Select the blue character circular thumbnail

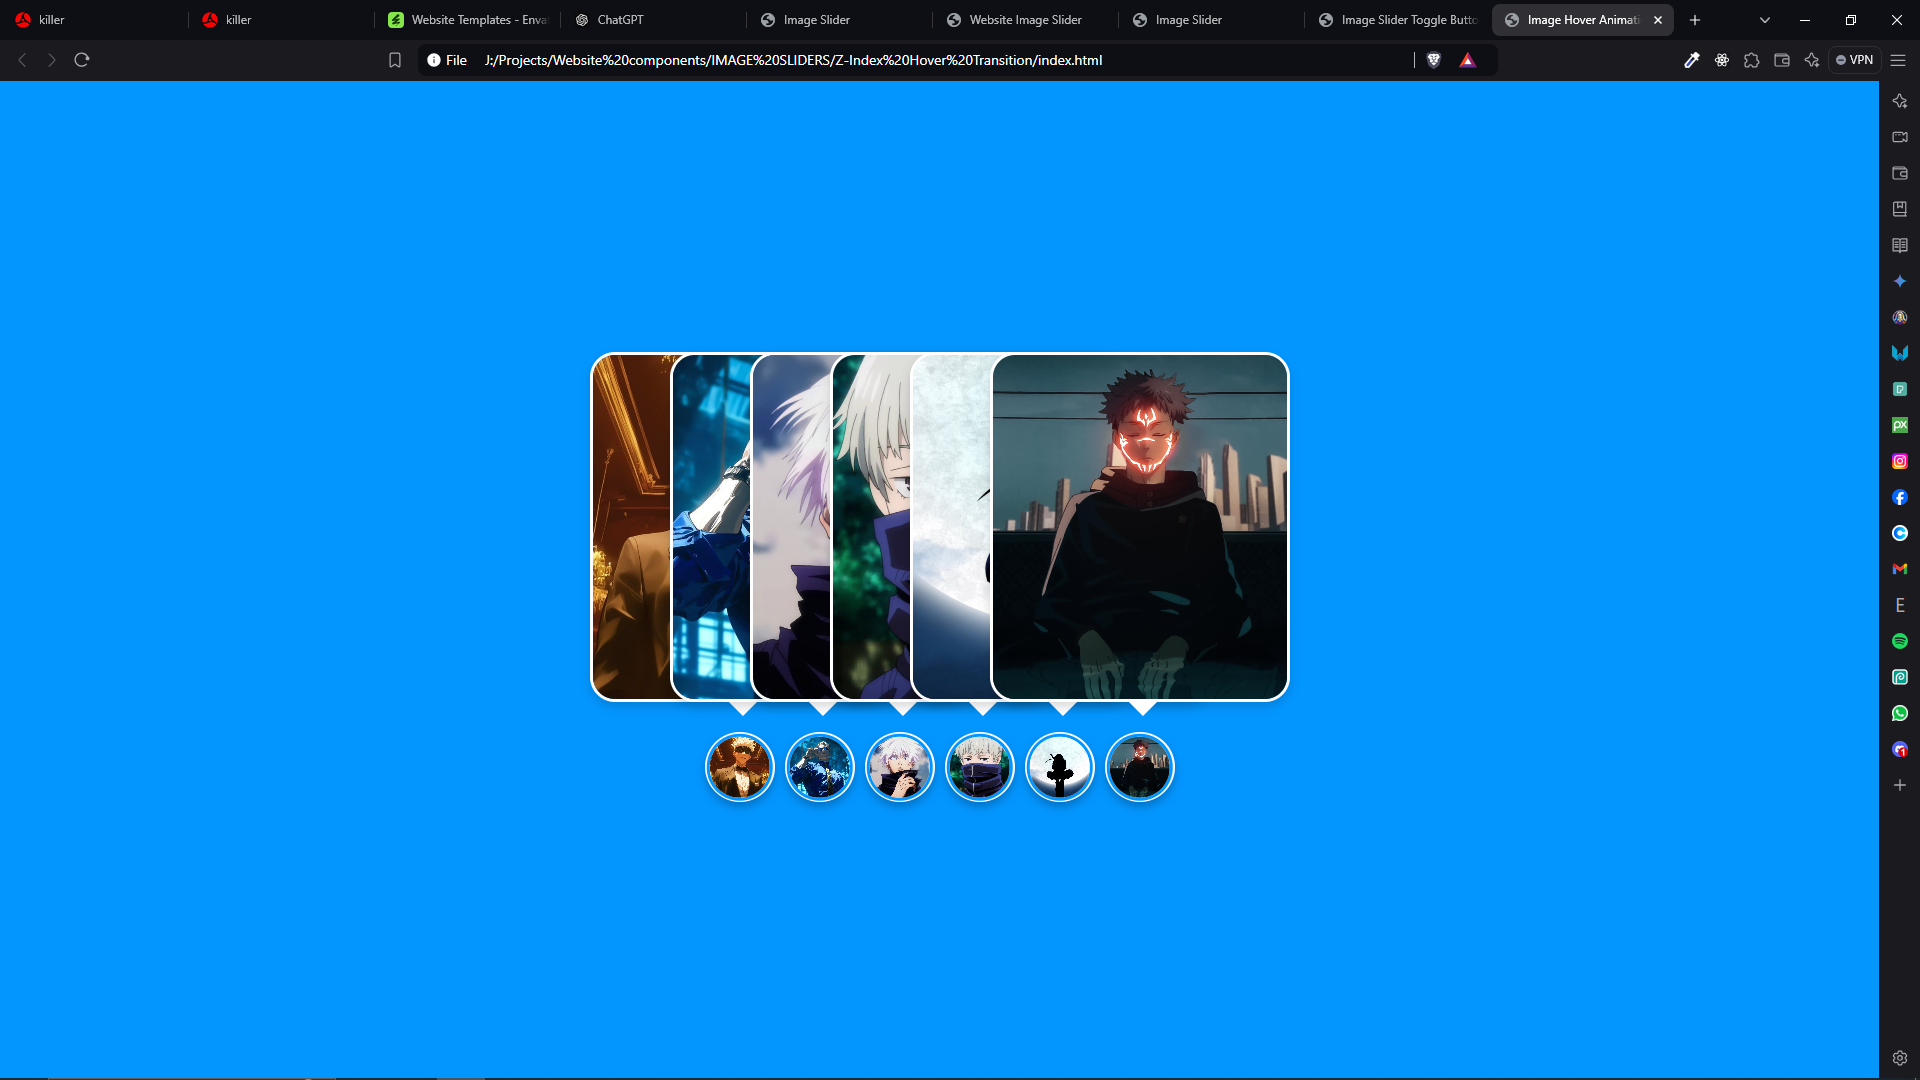click(820, 767)
